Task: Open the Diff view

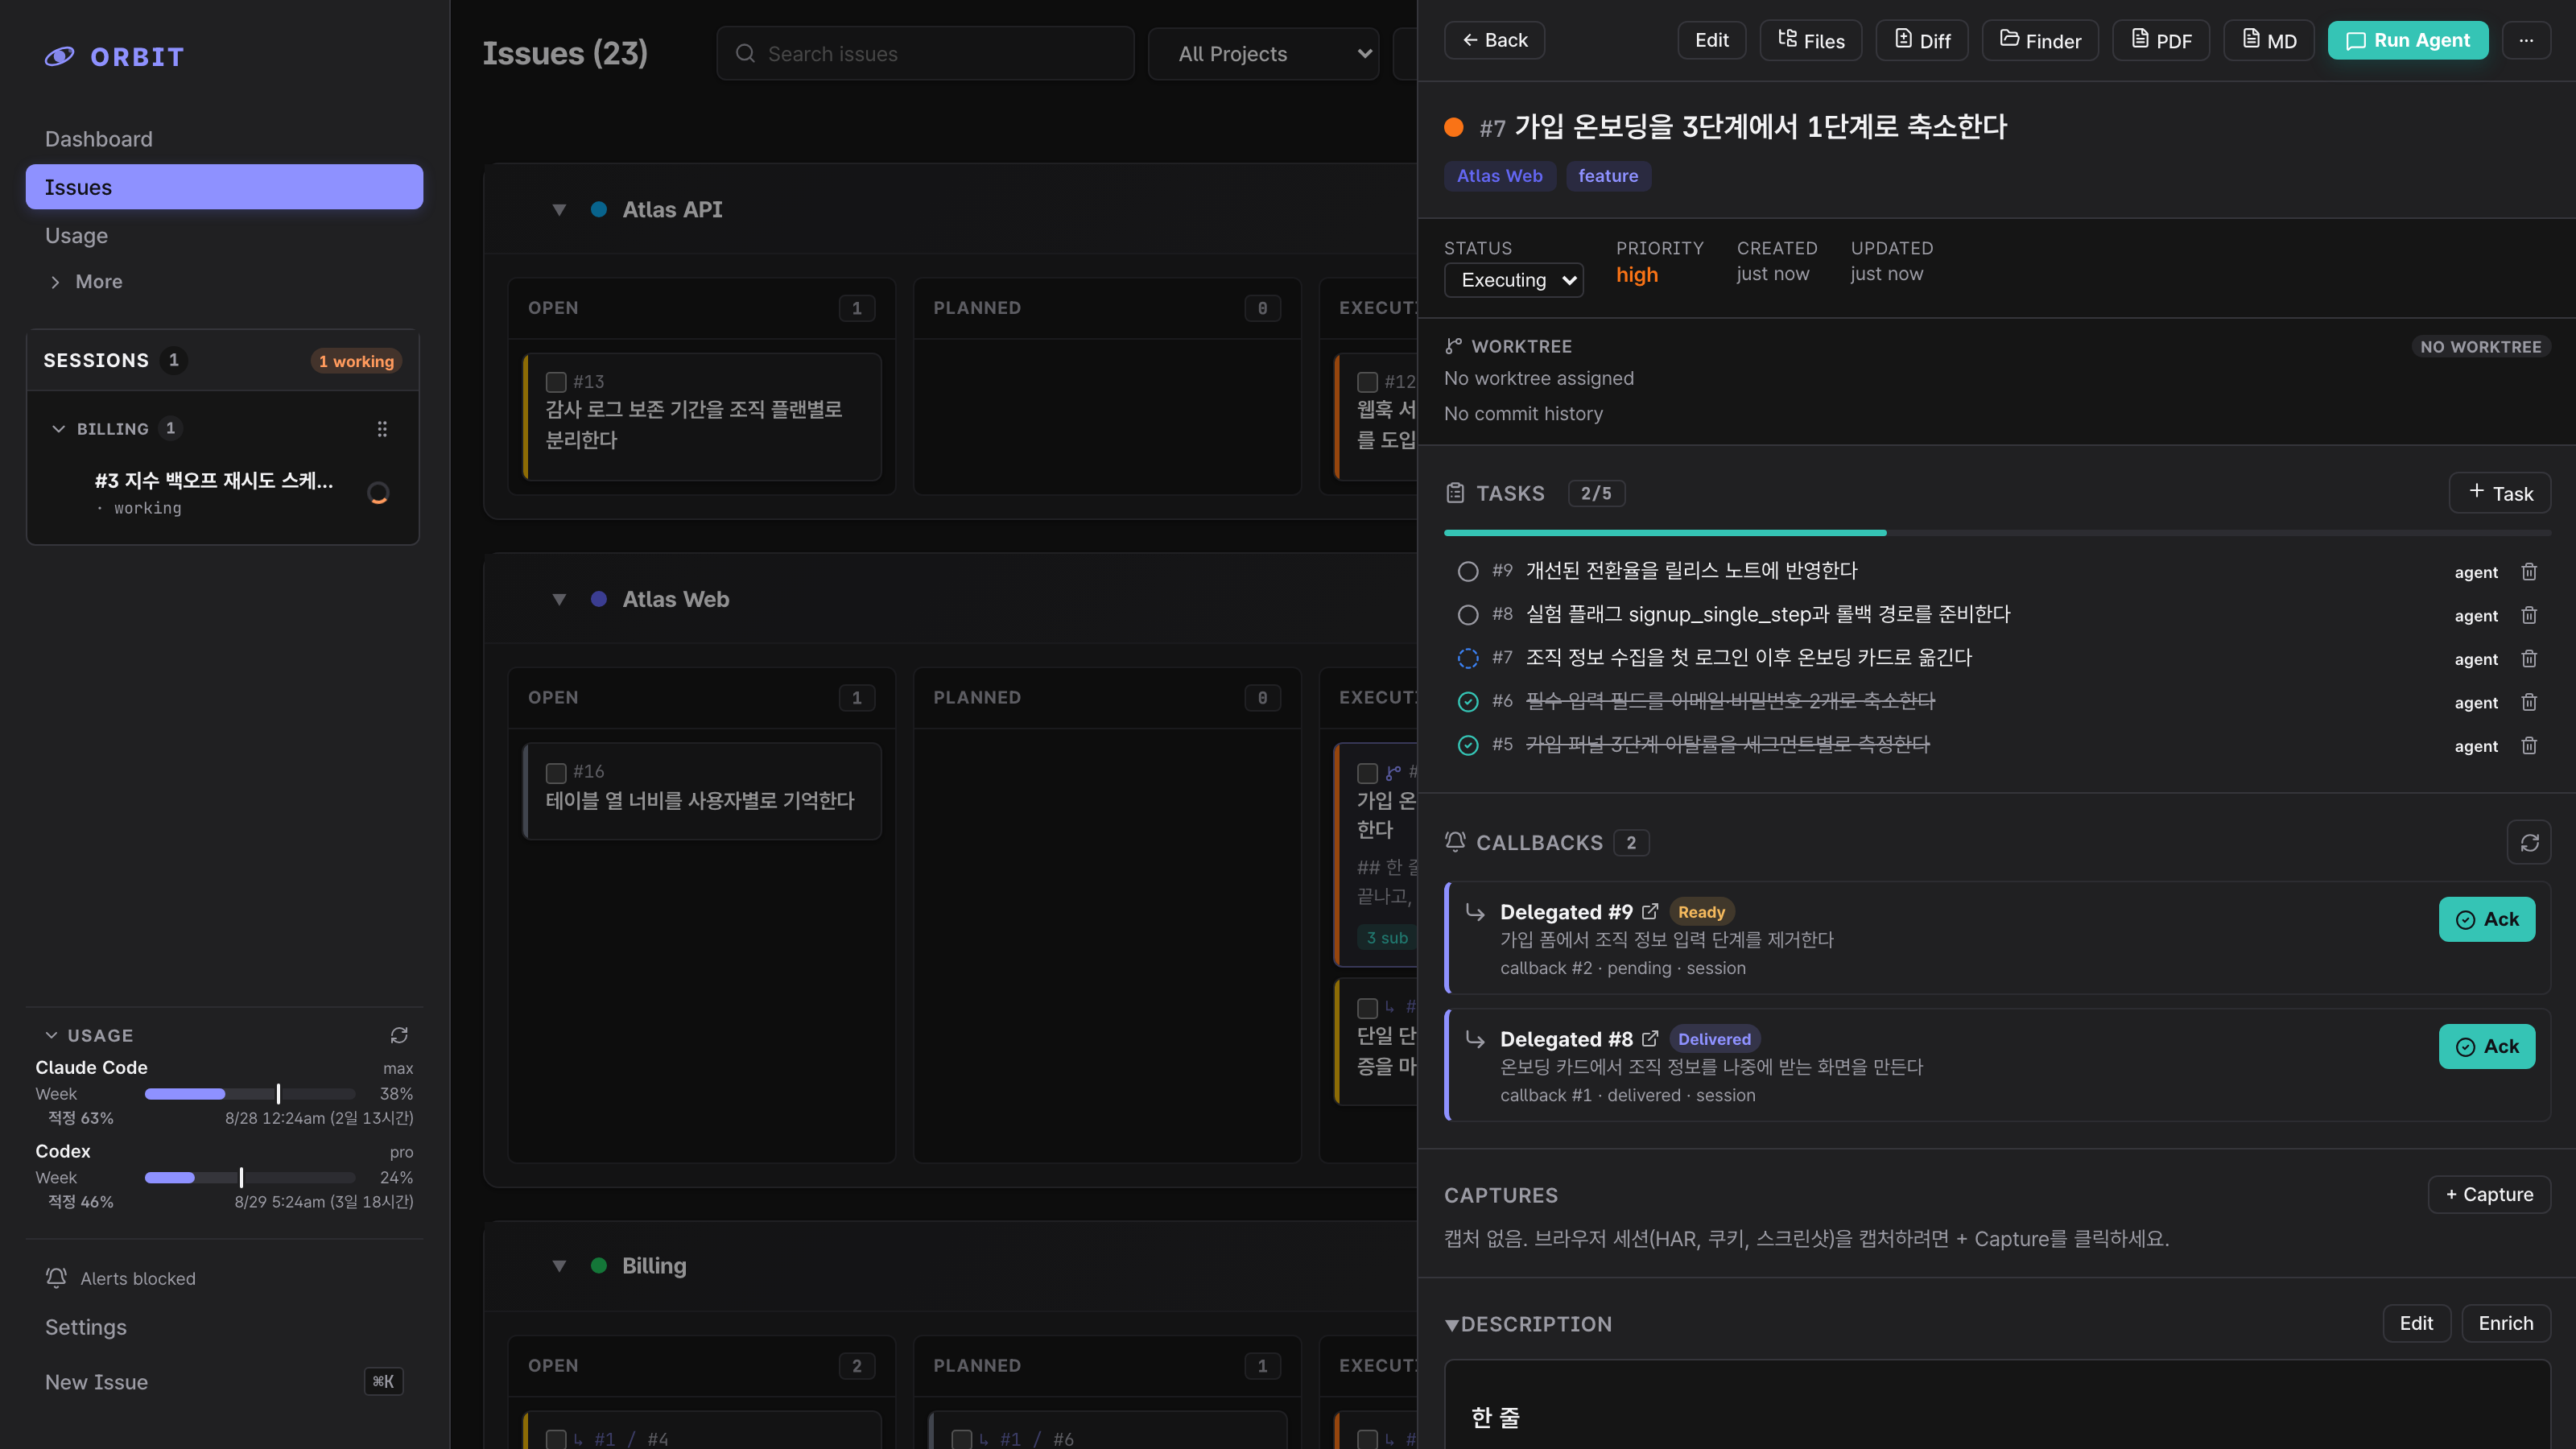Action: point(1922,41)
